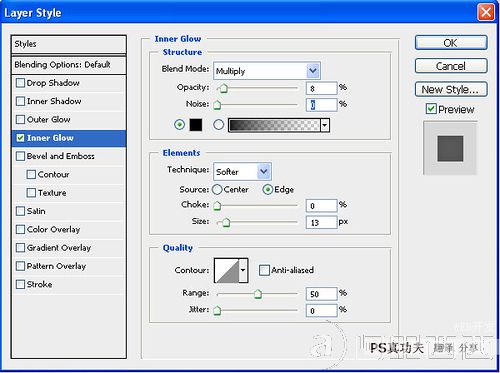Uncheck the Preview checkbox
Image resolution: width=500 pixels, height=373 pixels.
click(x=431, y=109)
